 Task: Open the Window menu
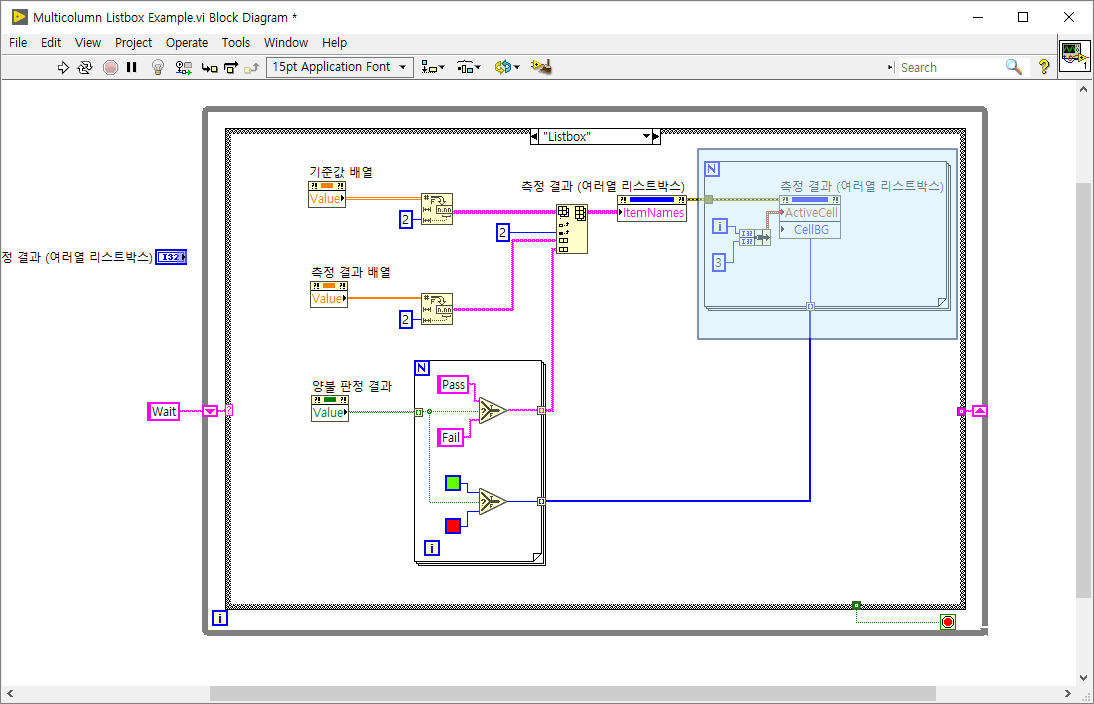(x=286, y=43)
